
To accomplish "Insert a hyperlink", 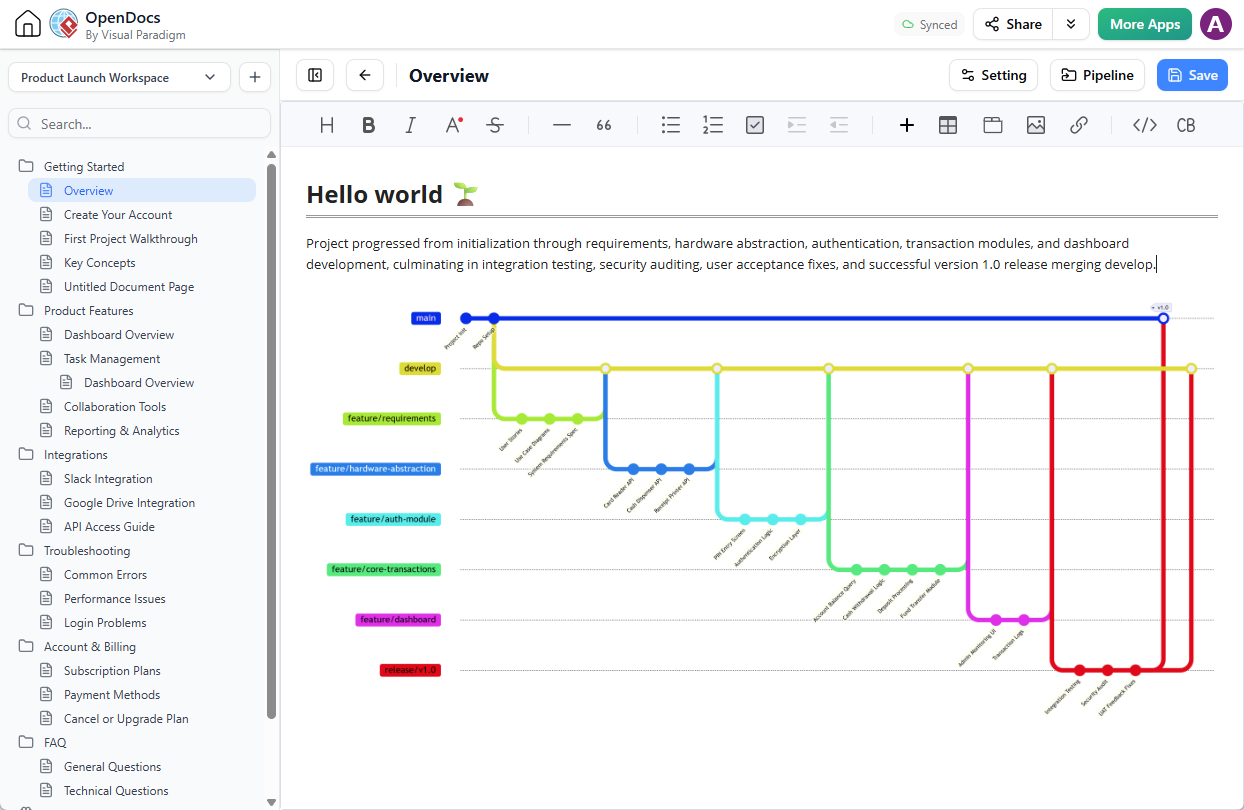I will [1079, 125].
